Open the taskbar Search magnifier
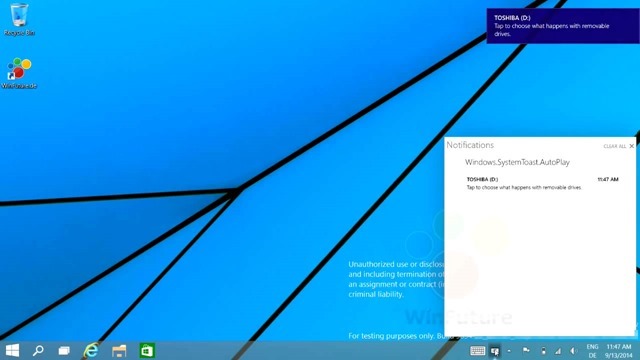 (38, 351)
